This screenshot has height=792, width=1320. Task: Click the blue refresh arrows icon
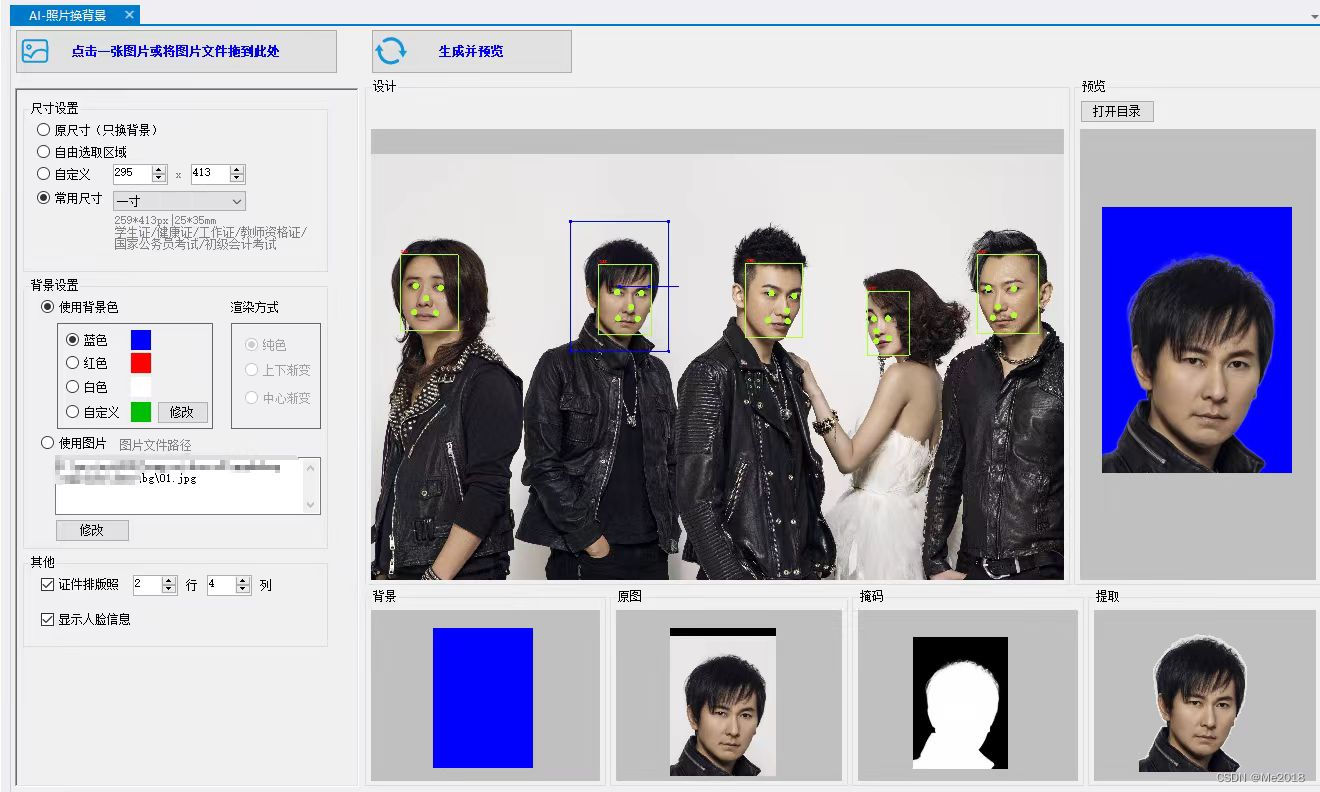pos(391,51)
